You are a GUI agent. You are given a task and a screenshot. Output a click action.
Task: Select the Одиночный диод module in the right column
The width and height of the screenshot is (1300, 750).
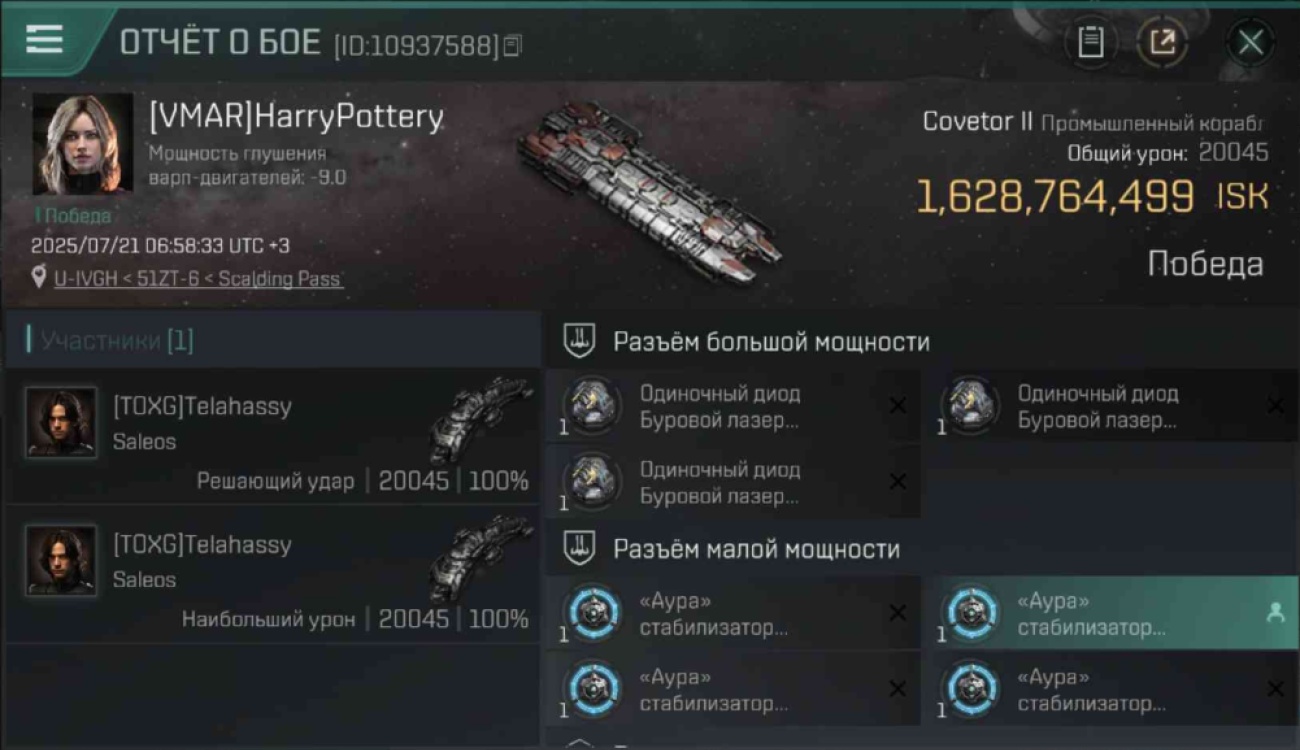1115,407
